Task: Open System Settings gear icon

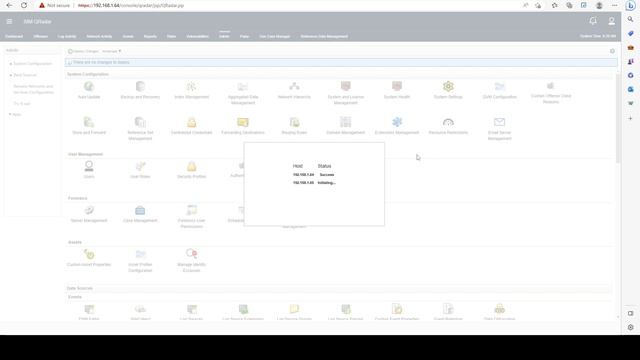Action: pyautogui.click(x=448, y=87)
